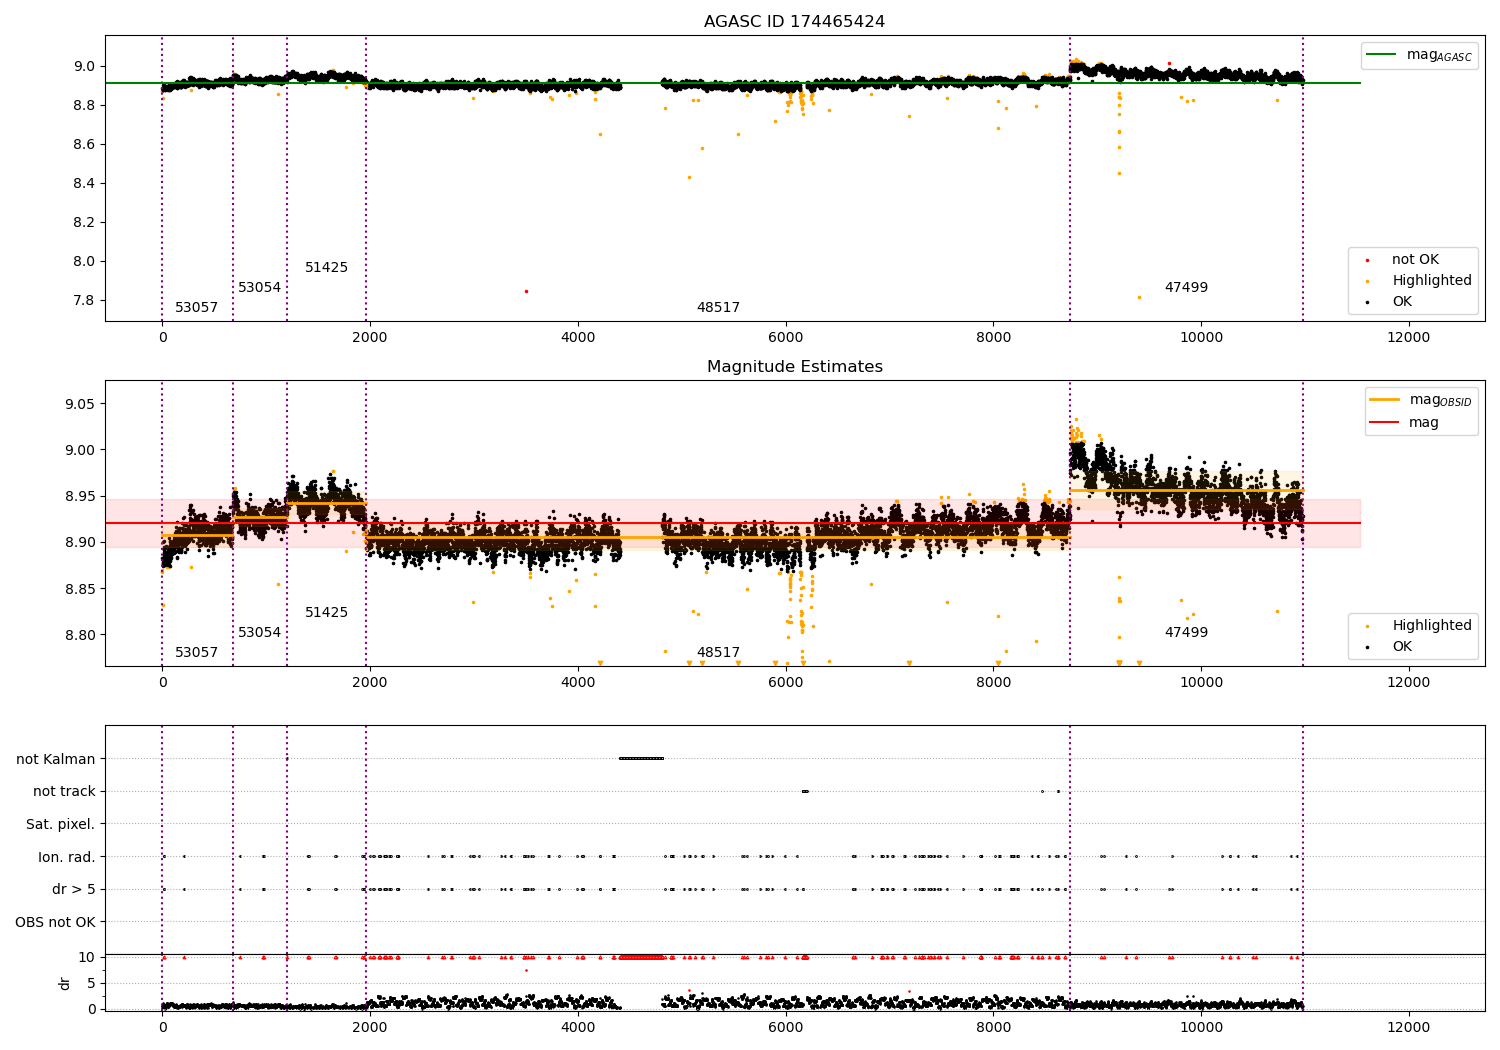
Task: Click the 5 tick on the dr axis
Action: 91,984
